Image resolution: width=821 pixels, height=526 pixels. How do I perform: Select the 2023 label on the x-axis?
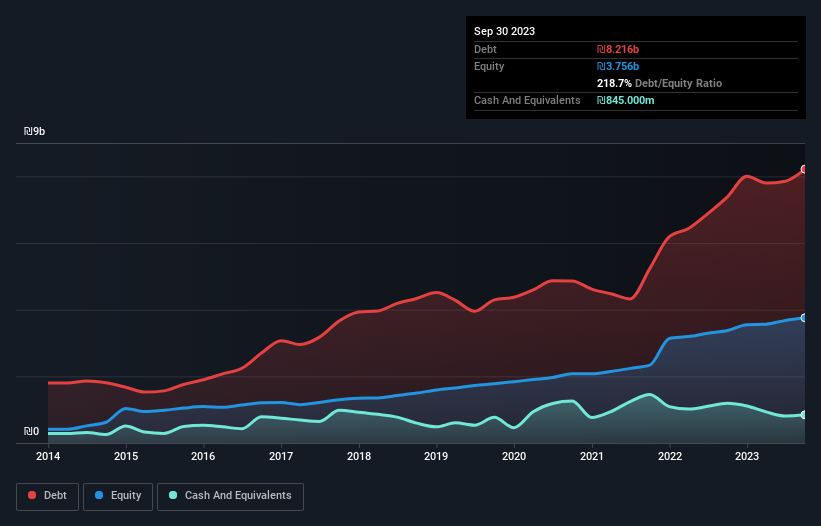click(x=746, y=456)
